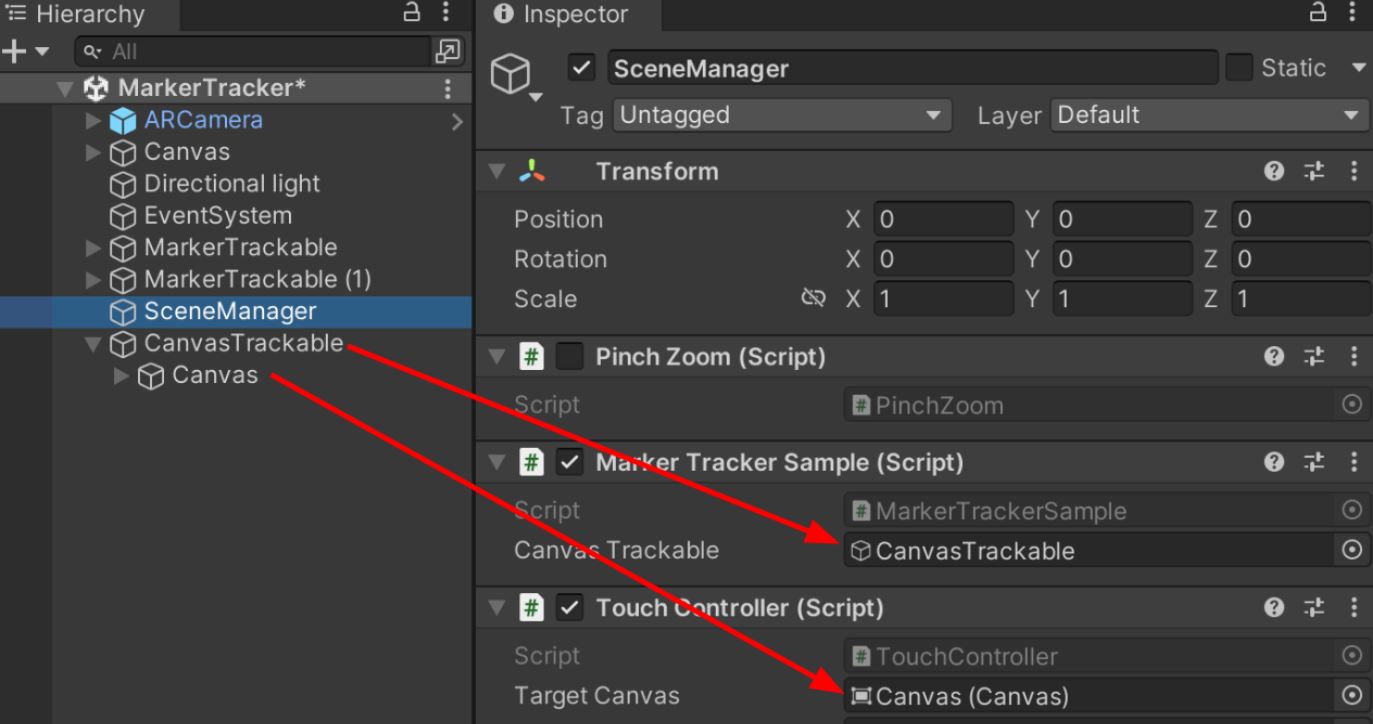Collapse the CanvasTrackable object
This screenshot has width=1373, height=724.
click(x=93, y=345)
